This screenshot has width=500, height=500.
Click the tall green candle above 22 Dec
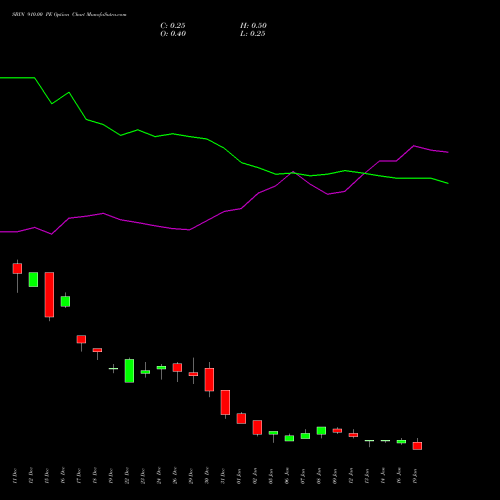click(129, 371)
